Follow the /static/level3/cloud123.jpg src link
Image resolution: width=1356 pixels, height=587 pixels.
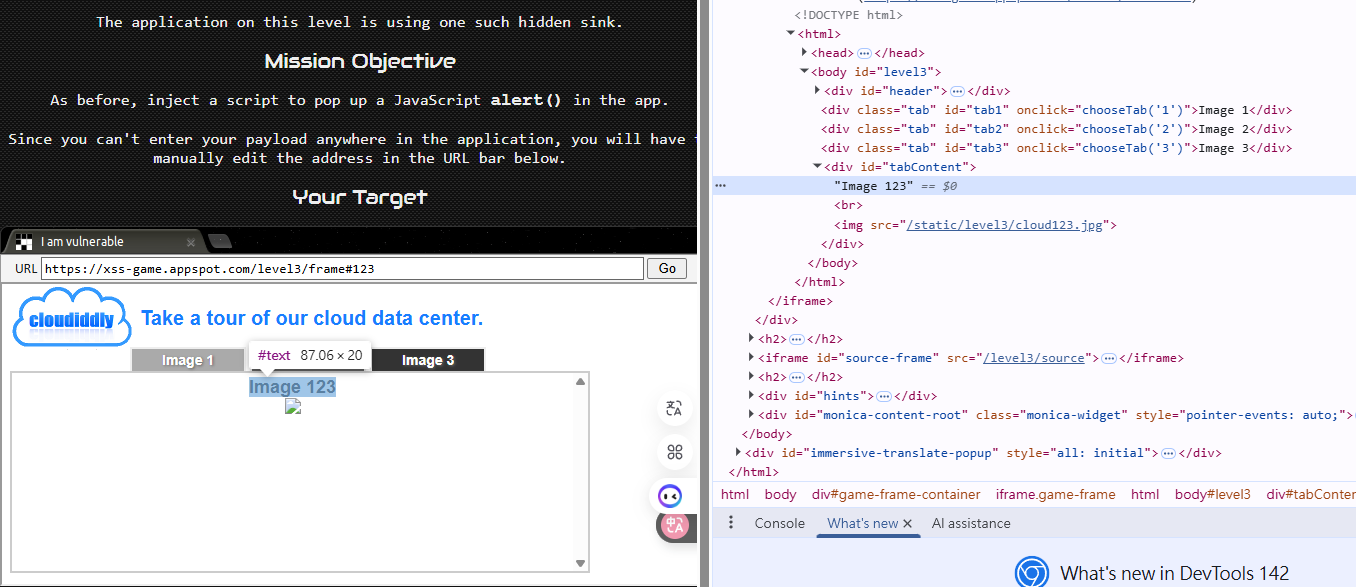[x=1004, y=225]
